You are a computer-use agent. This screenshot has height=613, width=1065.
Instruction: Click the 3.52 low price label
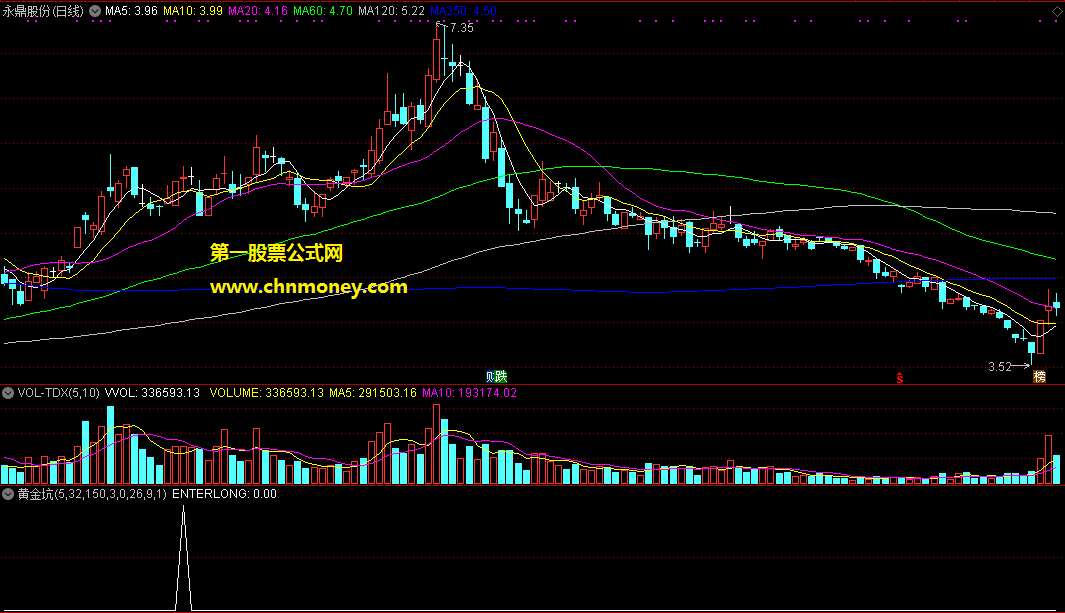pos(1000,367)
